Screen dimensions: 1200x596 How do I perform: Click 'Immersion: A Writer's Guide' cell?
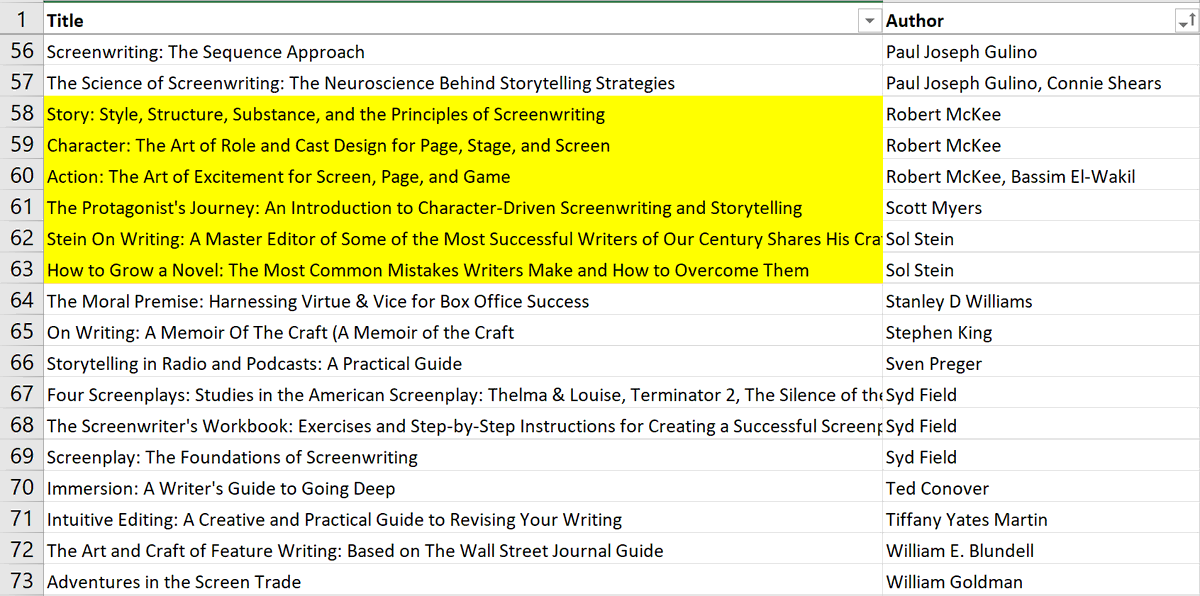463,488
